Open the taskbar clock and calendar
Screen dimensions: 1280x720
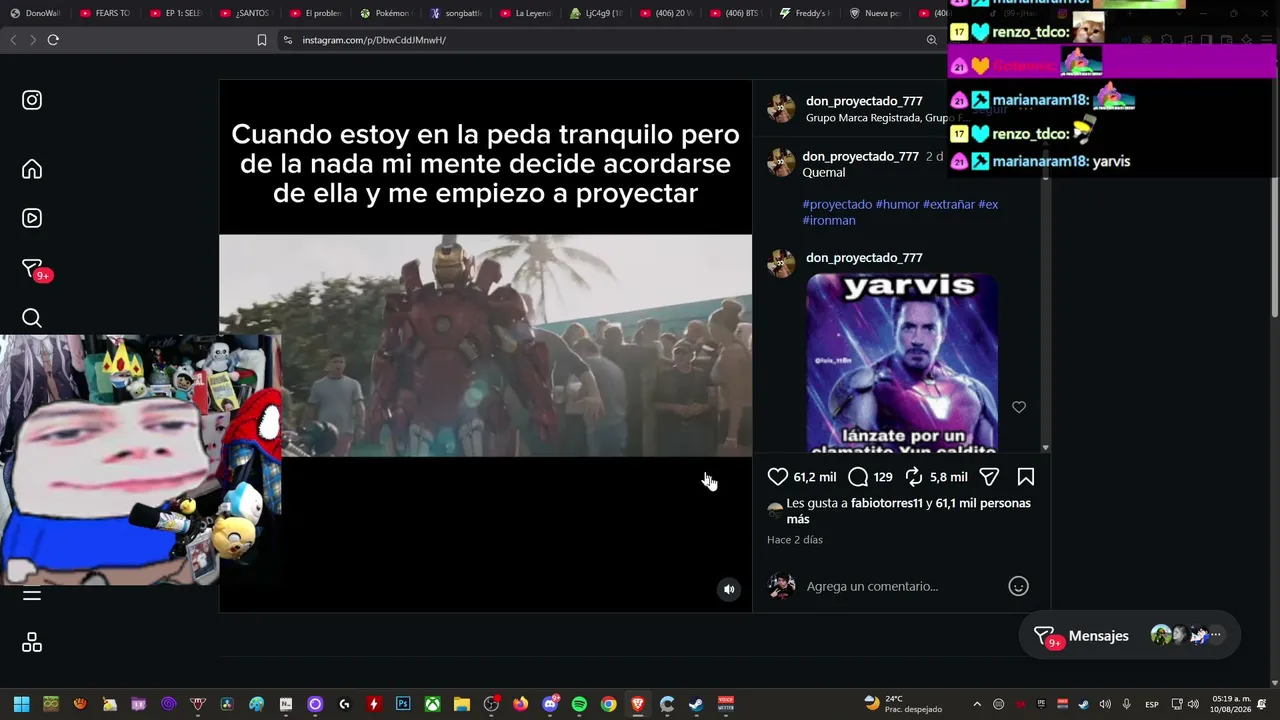1229,704
